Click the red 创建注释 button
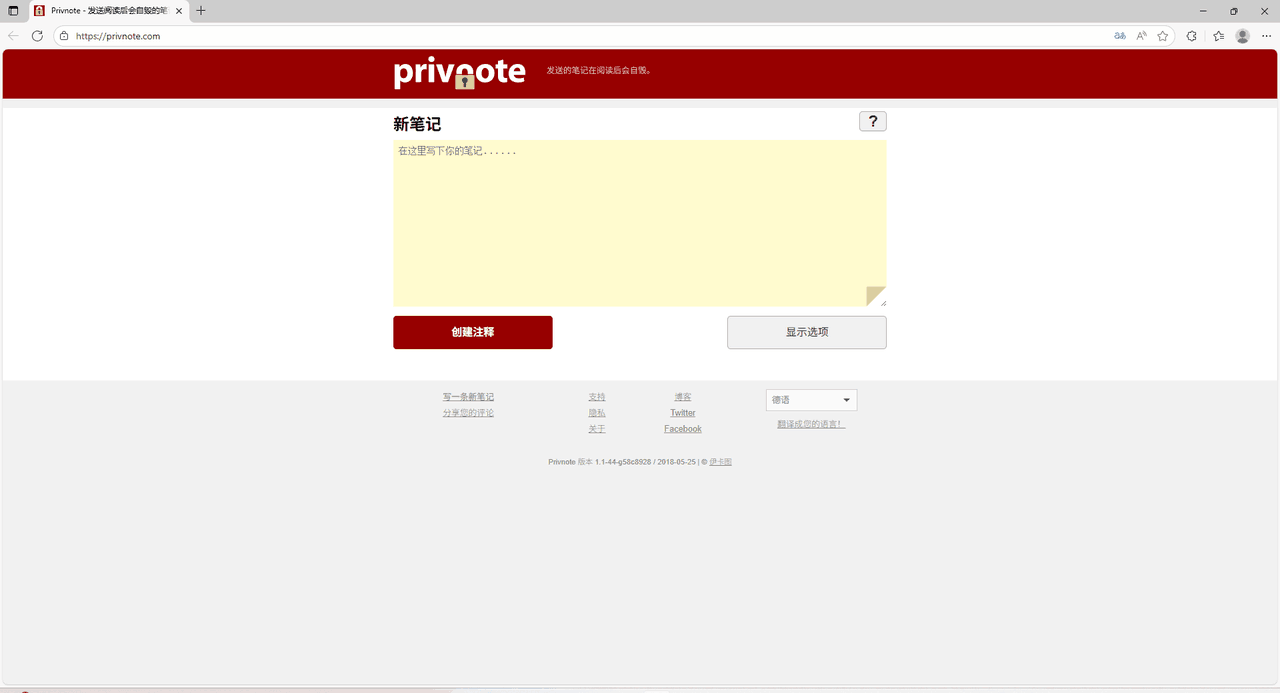The height and width of the screenshot is (693, 1280). 473,332
